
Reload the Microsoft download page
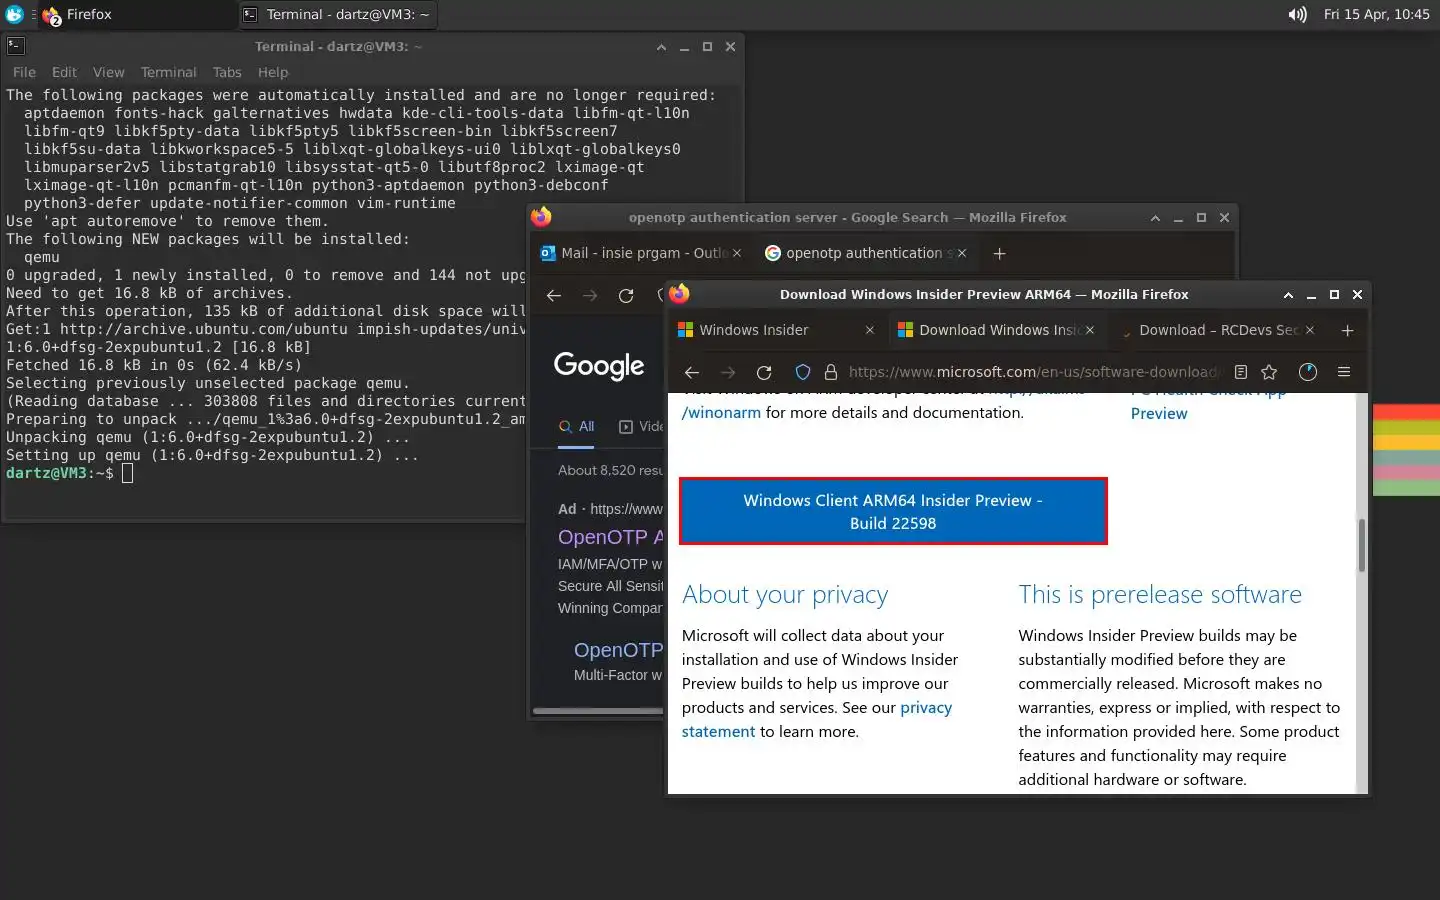click(764, 372)
